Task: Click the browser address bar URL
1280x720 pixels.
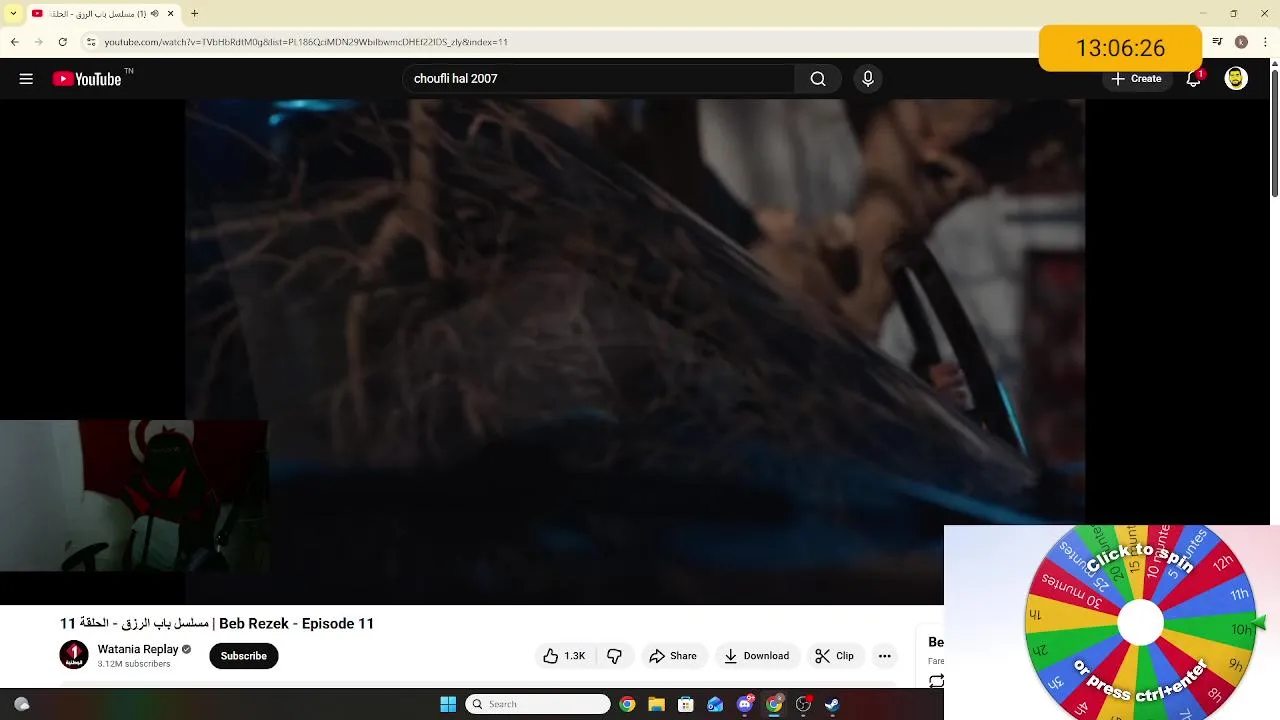Action: click(306, 42)
